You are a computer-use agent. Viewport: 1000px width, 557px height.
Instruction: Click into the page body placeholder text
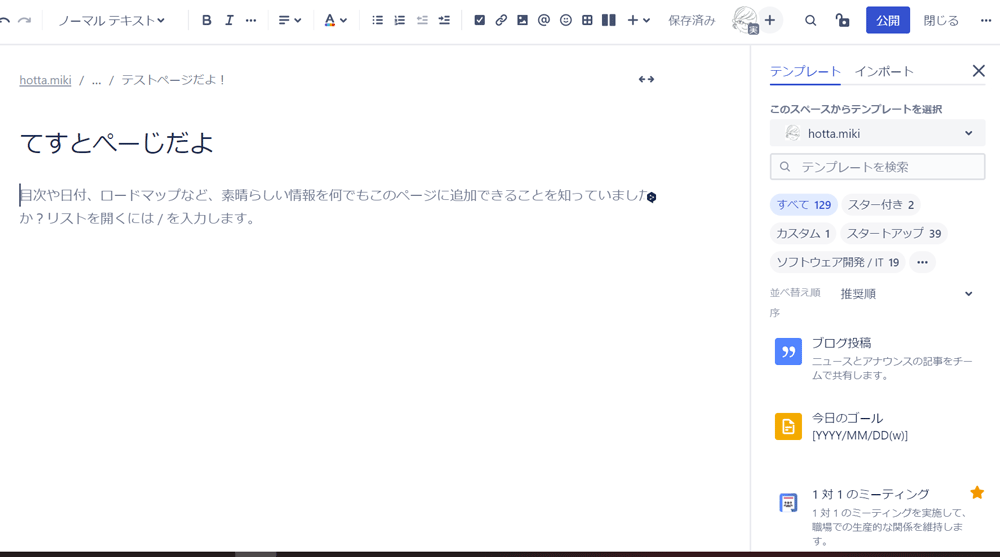point(334,207)
